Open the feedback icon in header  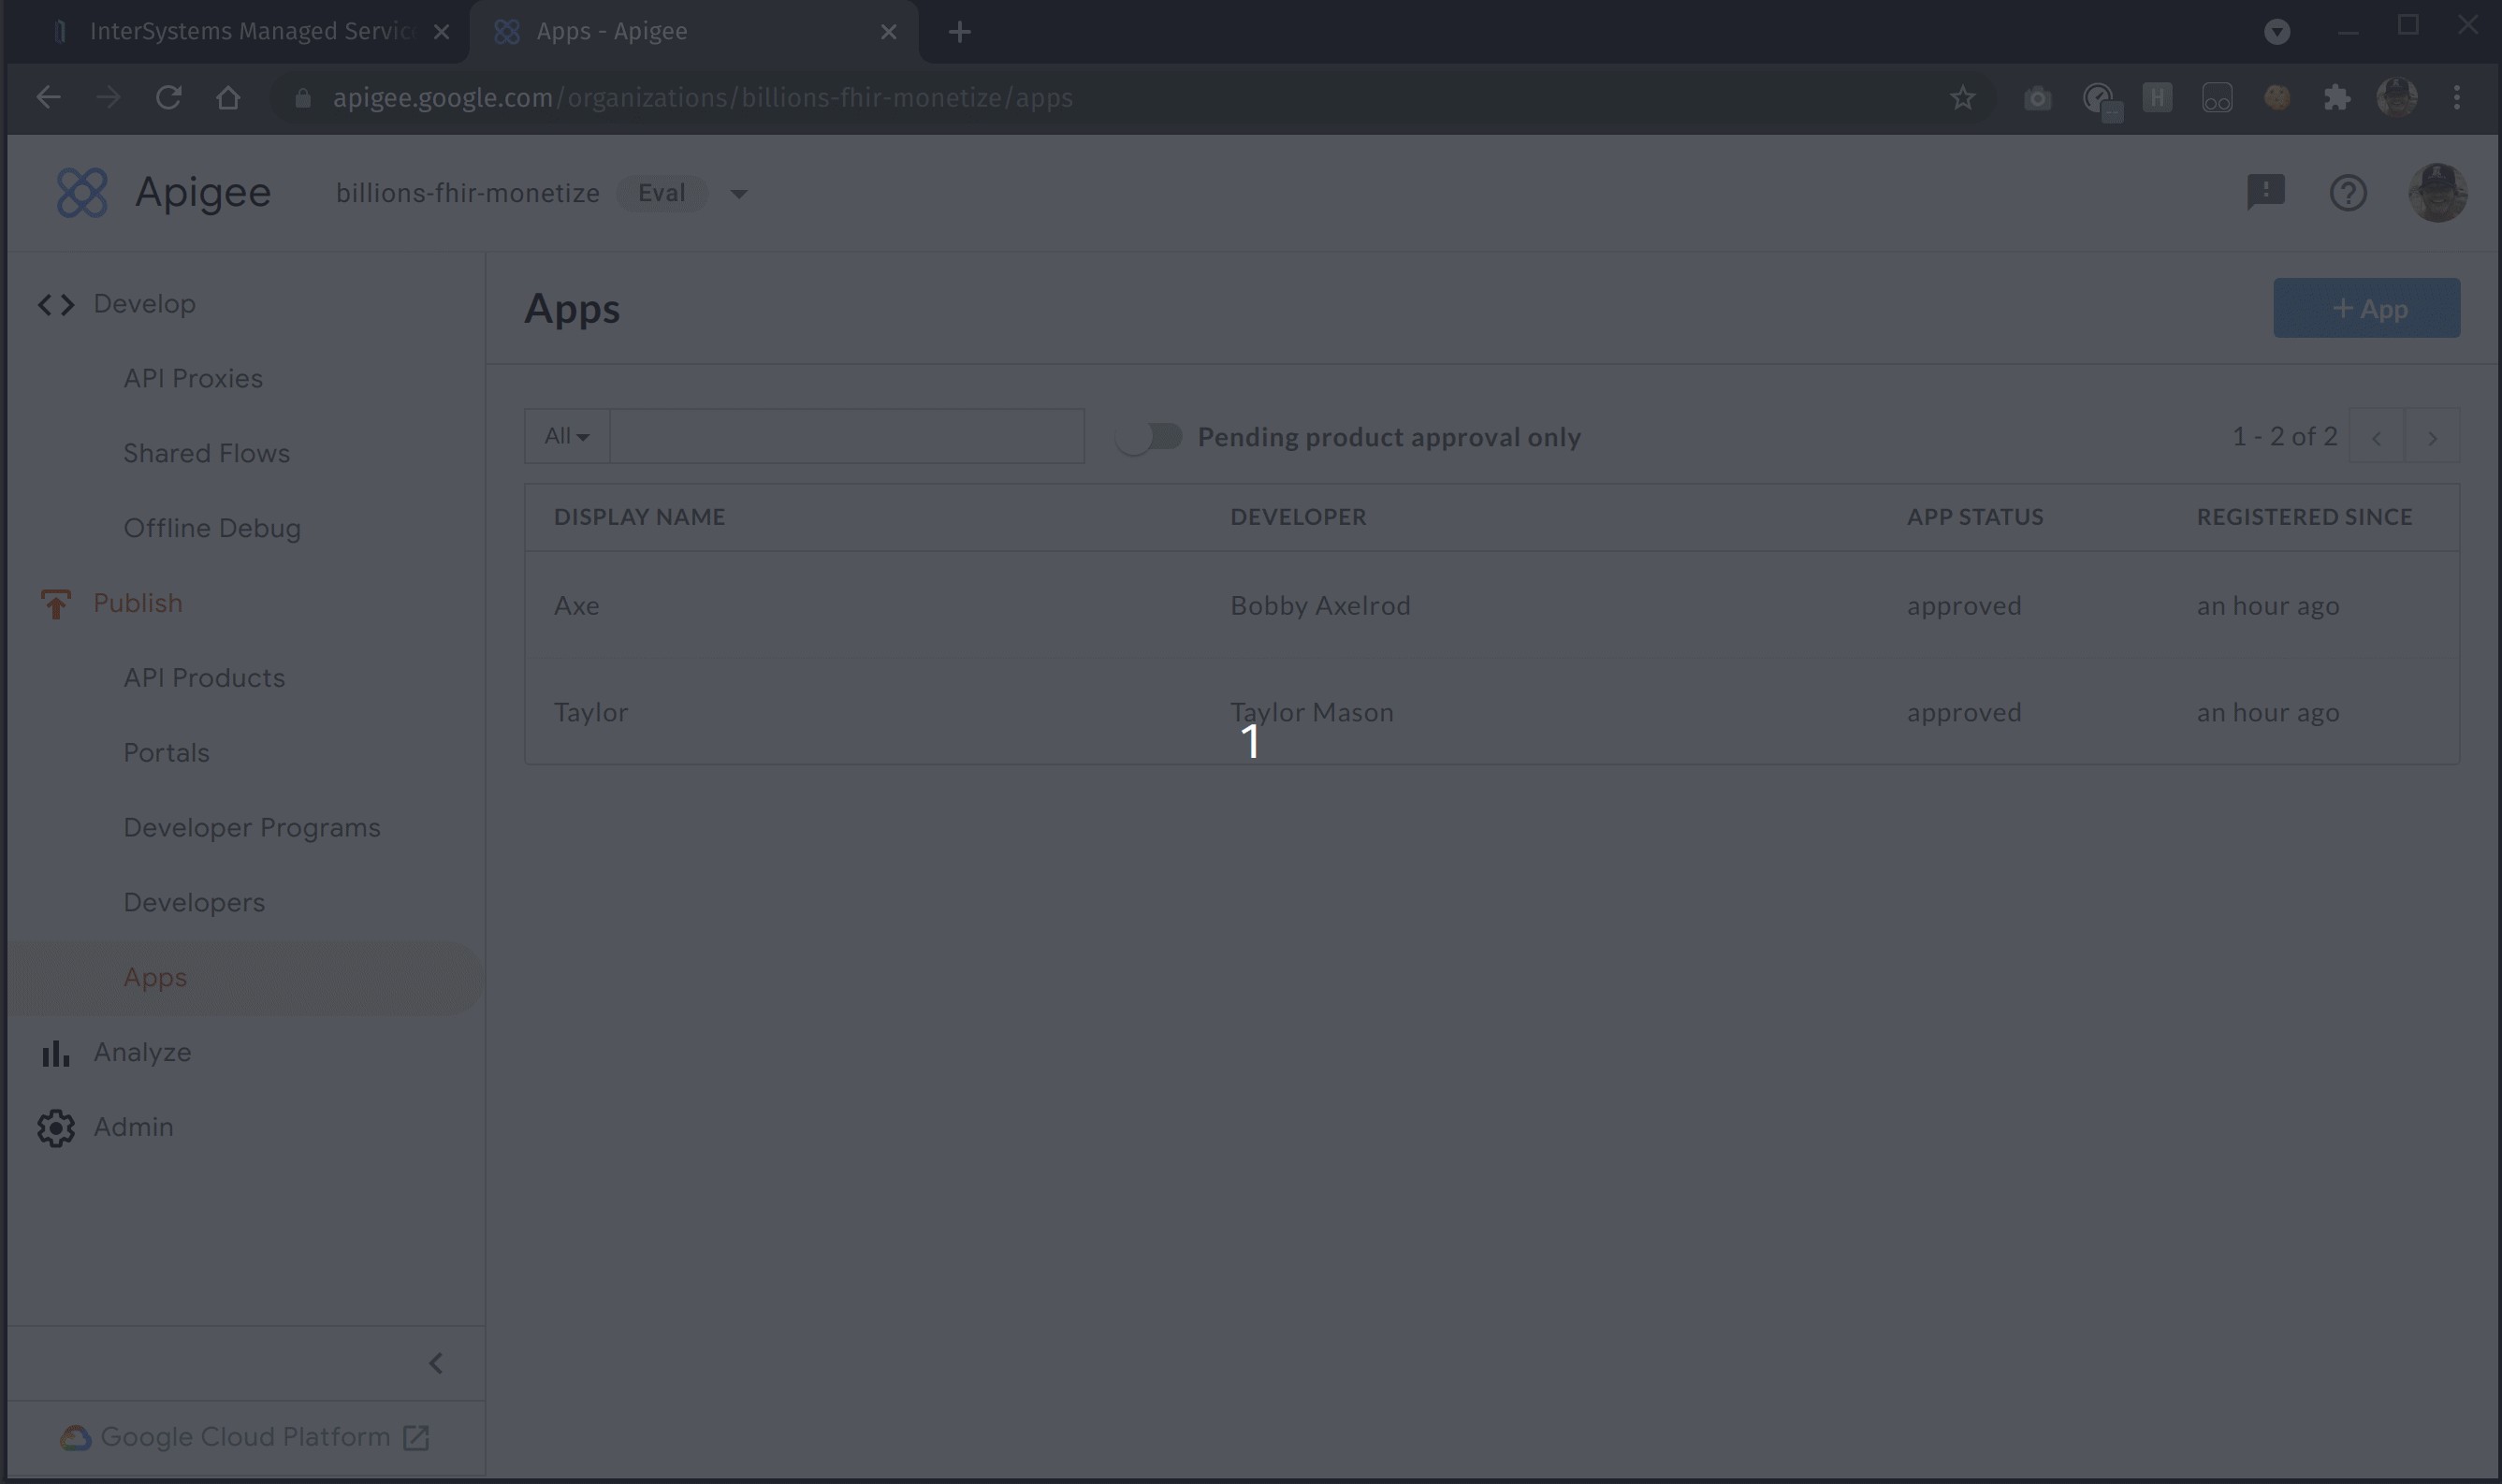coord(2265,192)
